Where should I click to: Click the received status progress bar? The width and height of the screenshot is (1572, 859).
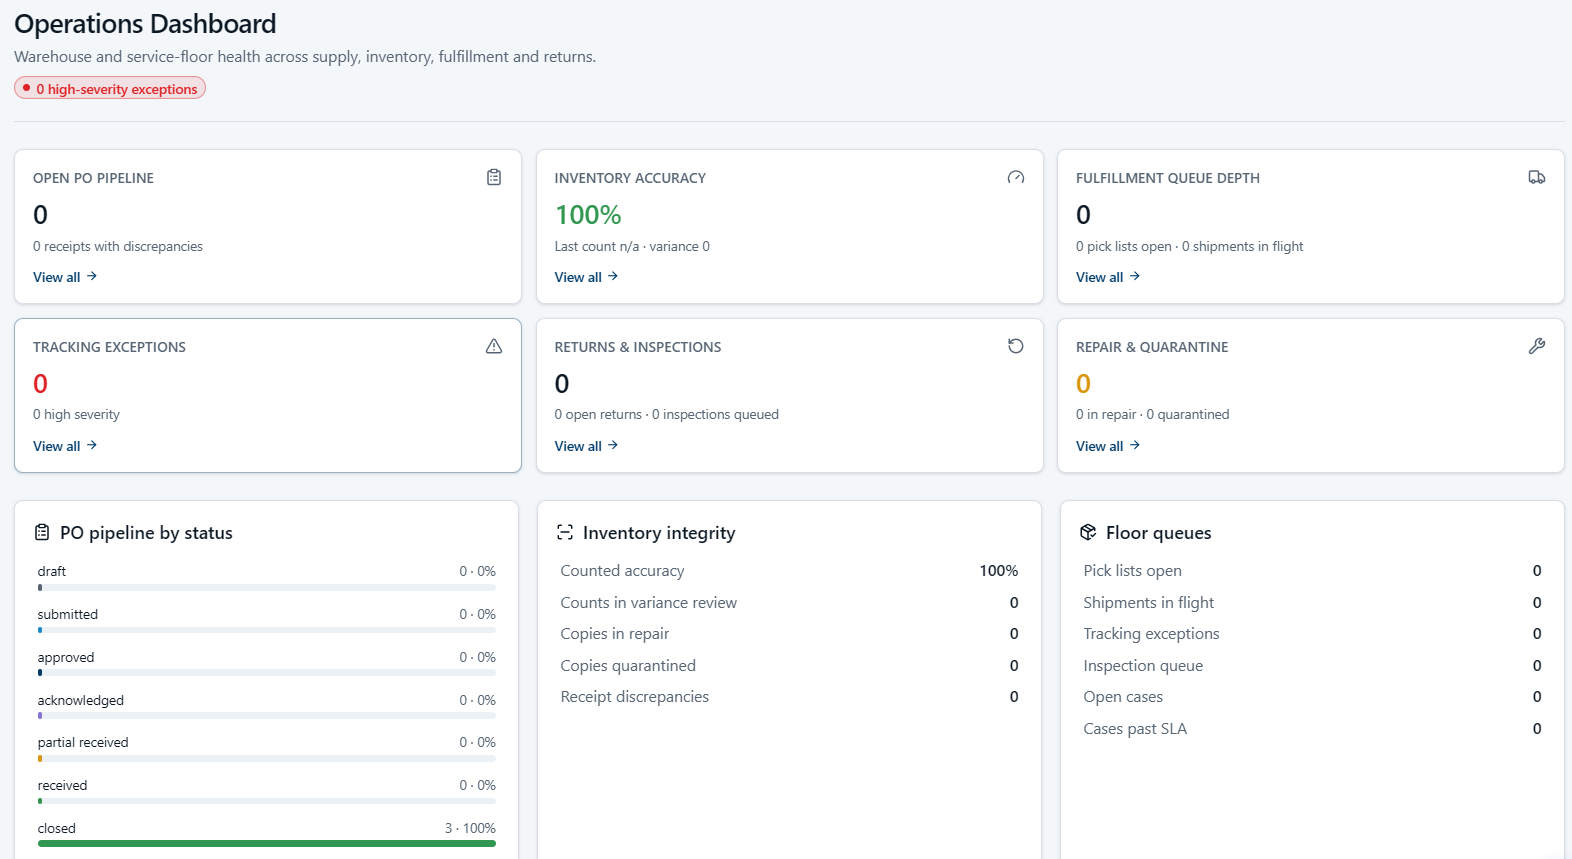tap(267, 801)
